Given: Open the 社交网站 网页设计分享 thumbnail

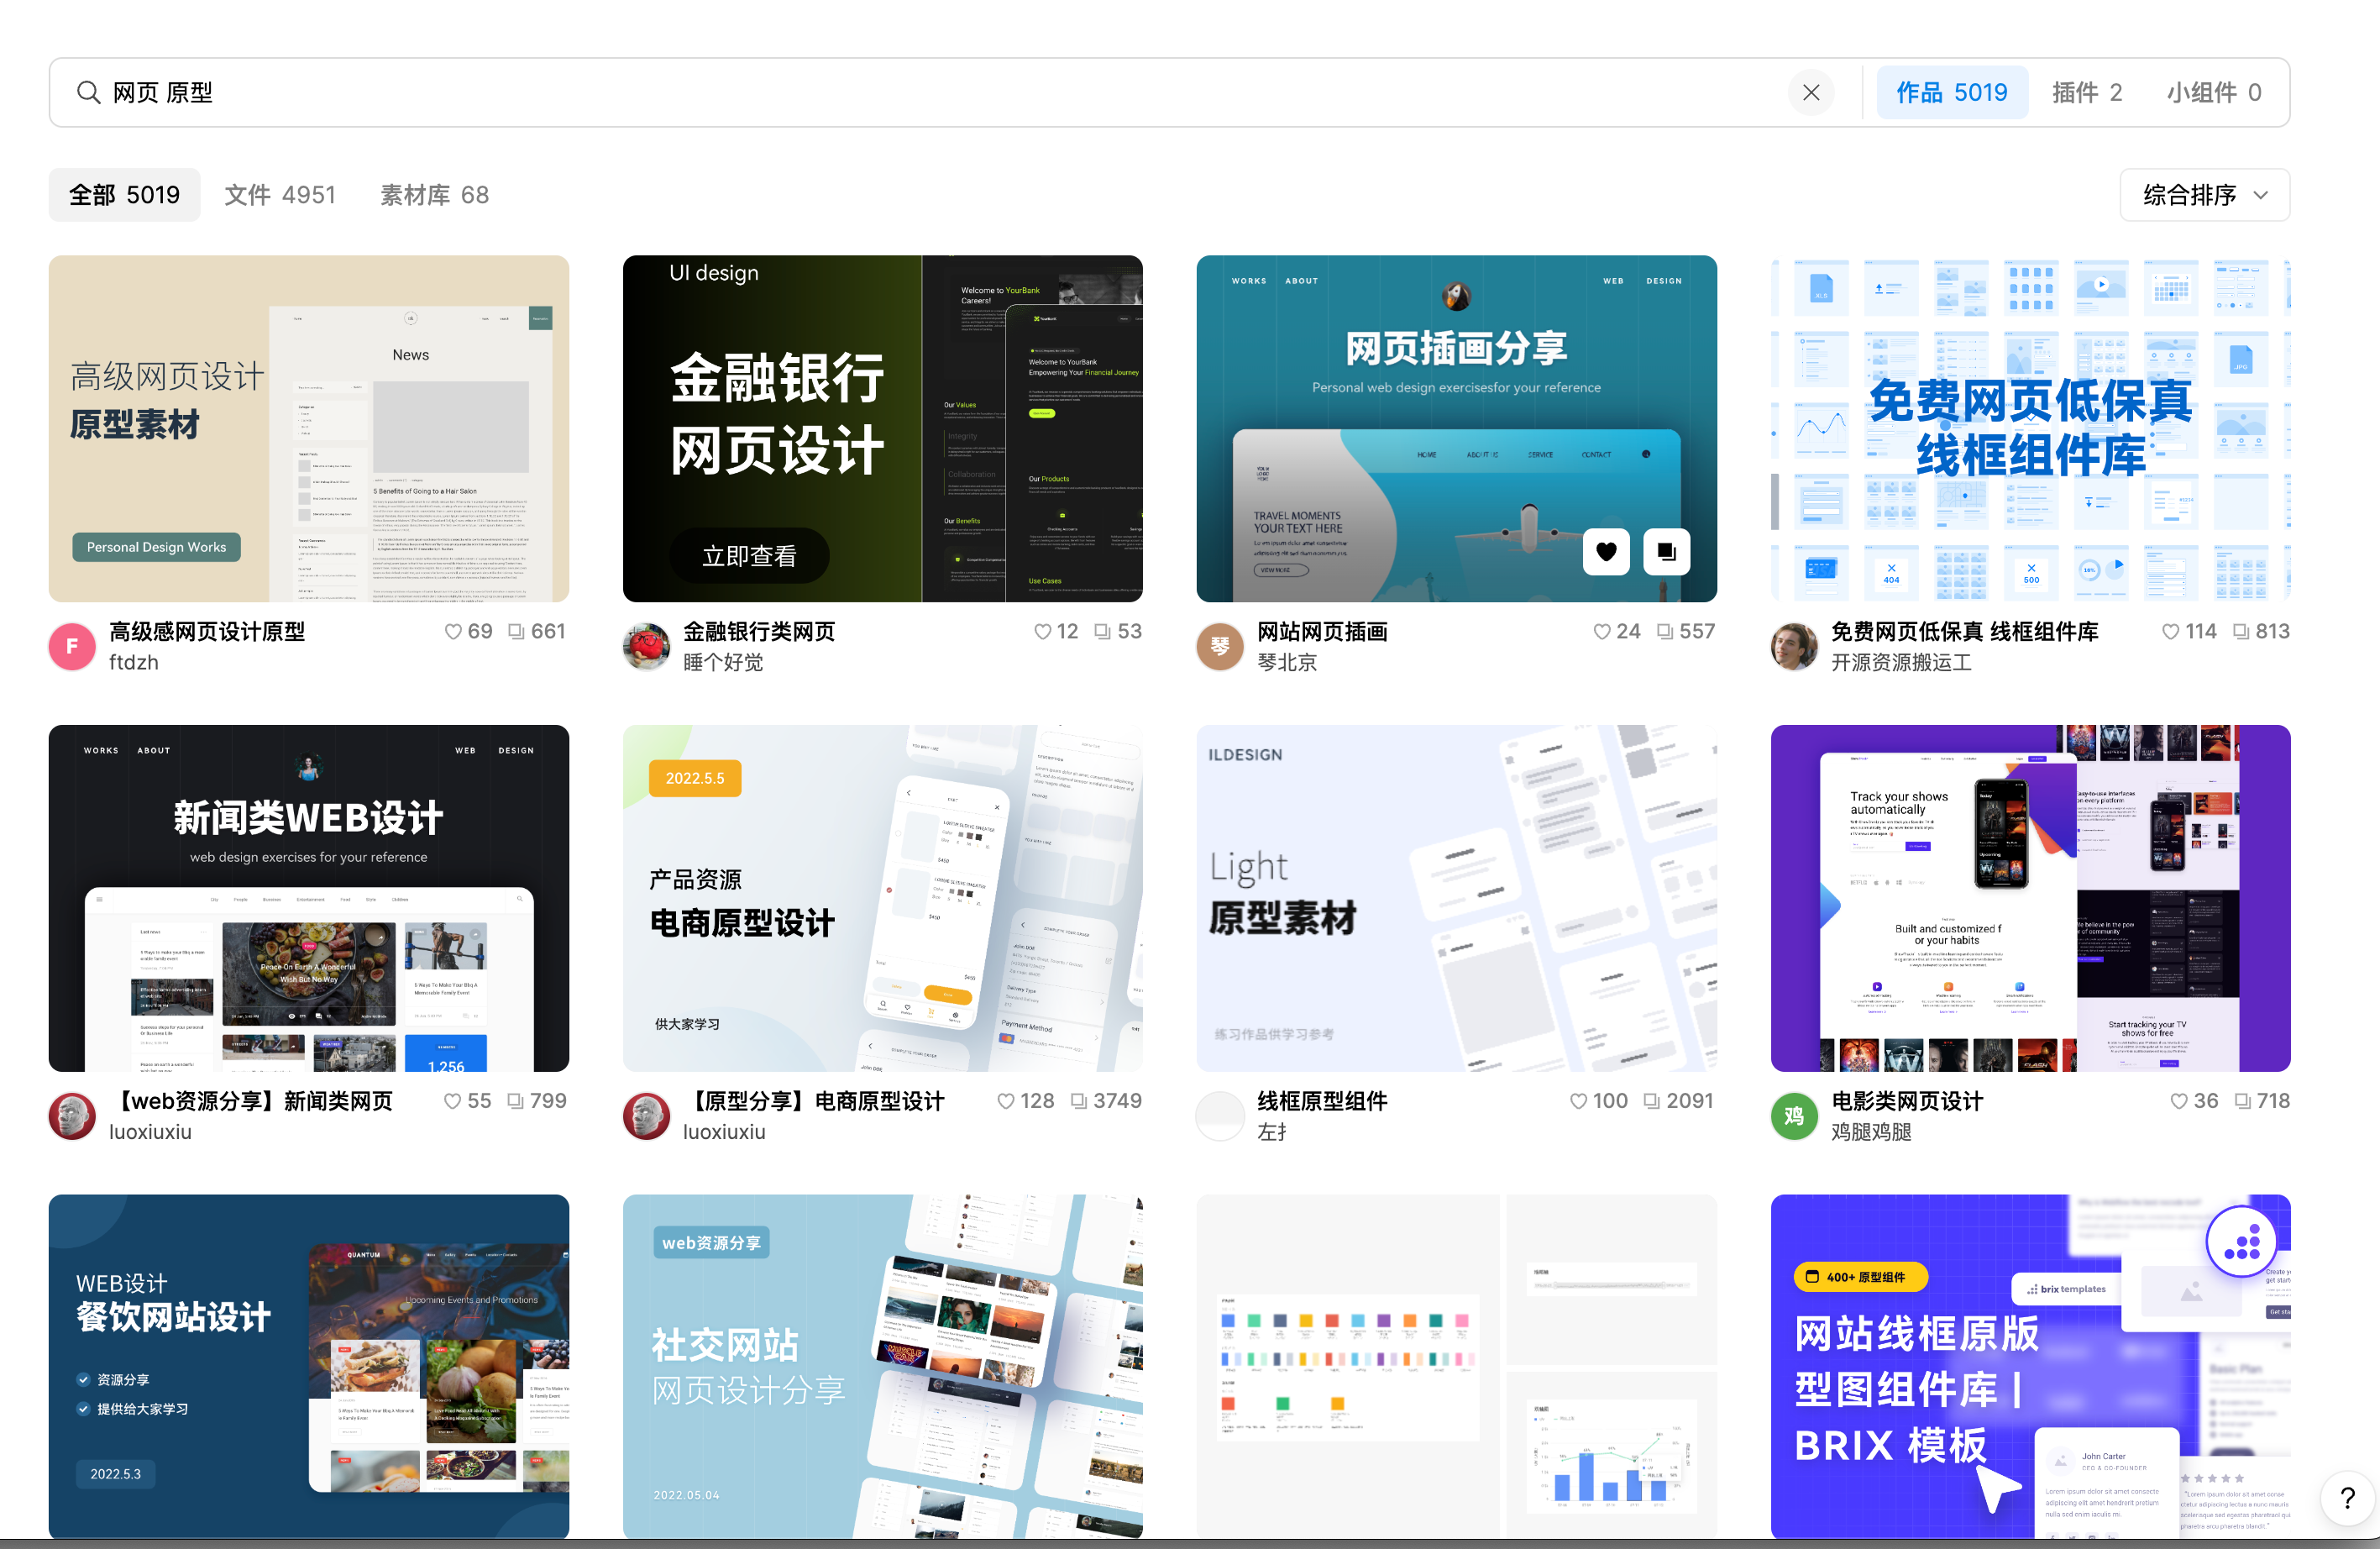Looking at the screenshot, I should tap(883, 1366).
